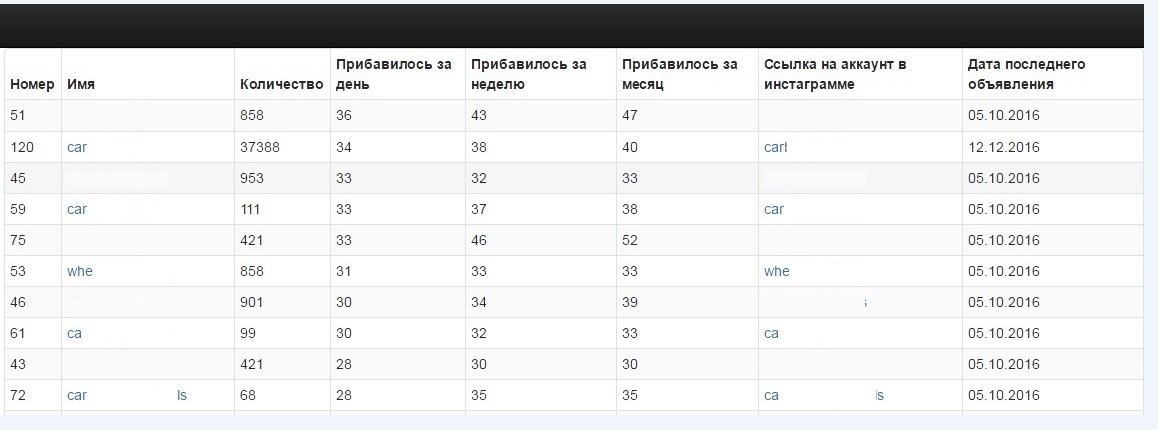1158x430 pixels.
Task: Open the name link in row 120
Action: [x=77, y=147]
